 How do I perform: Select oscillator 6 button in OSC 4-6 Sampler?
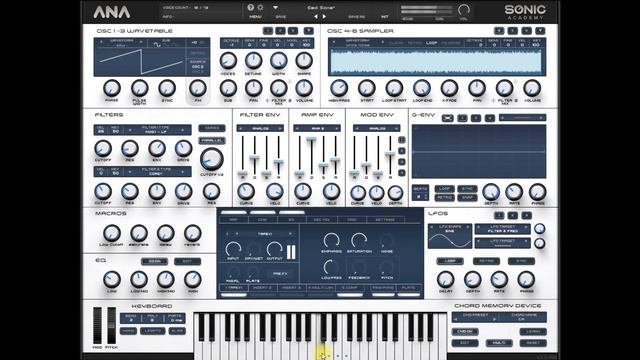527,31
